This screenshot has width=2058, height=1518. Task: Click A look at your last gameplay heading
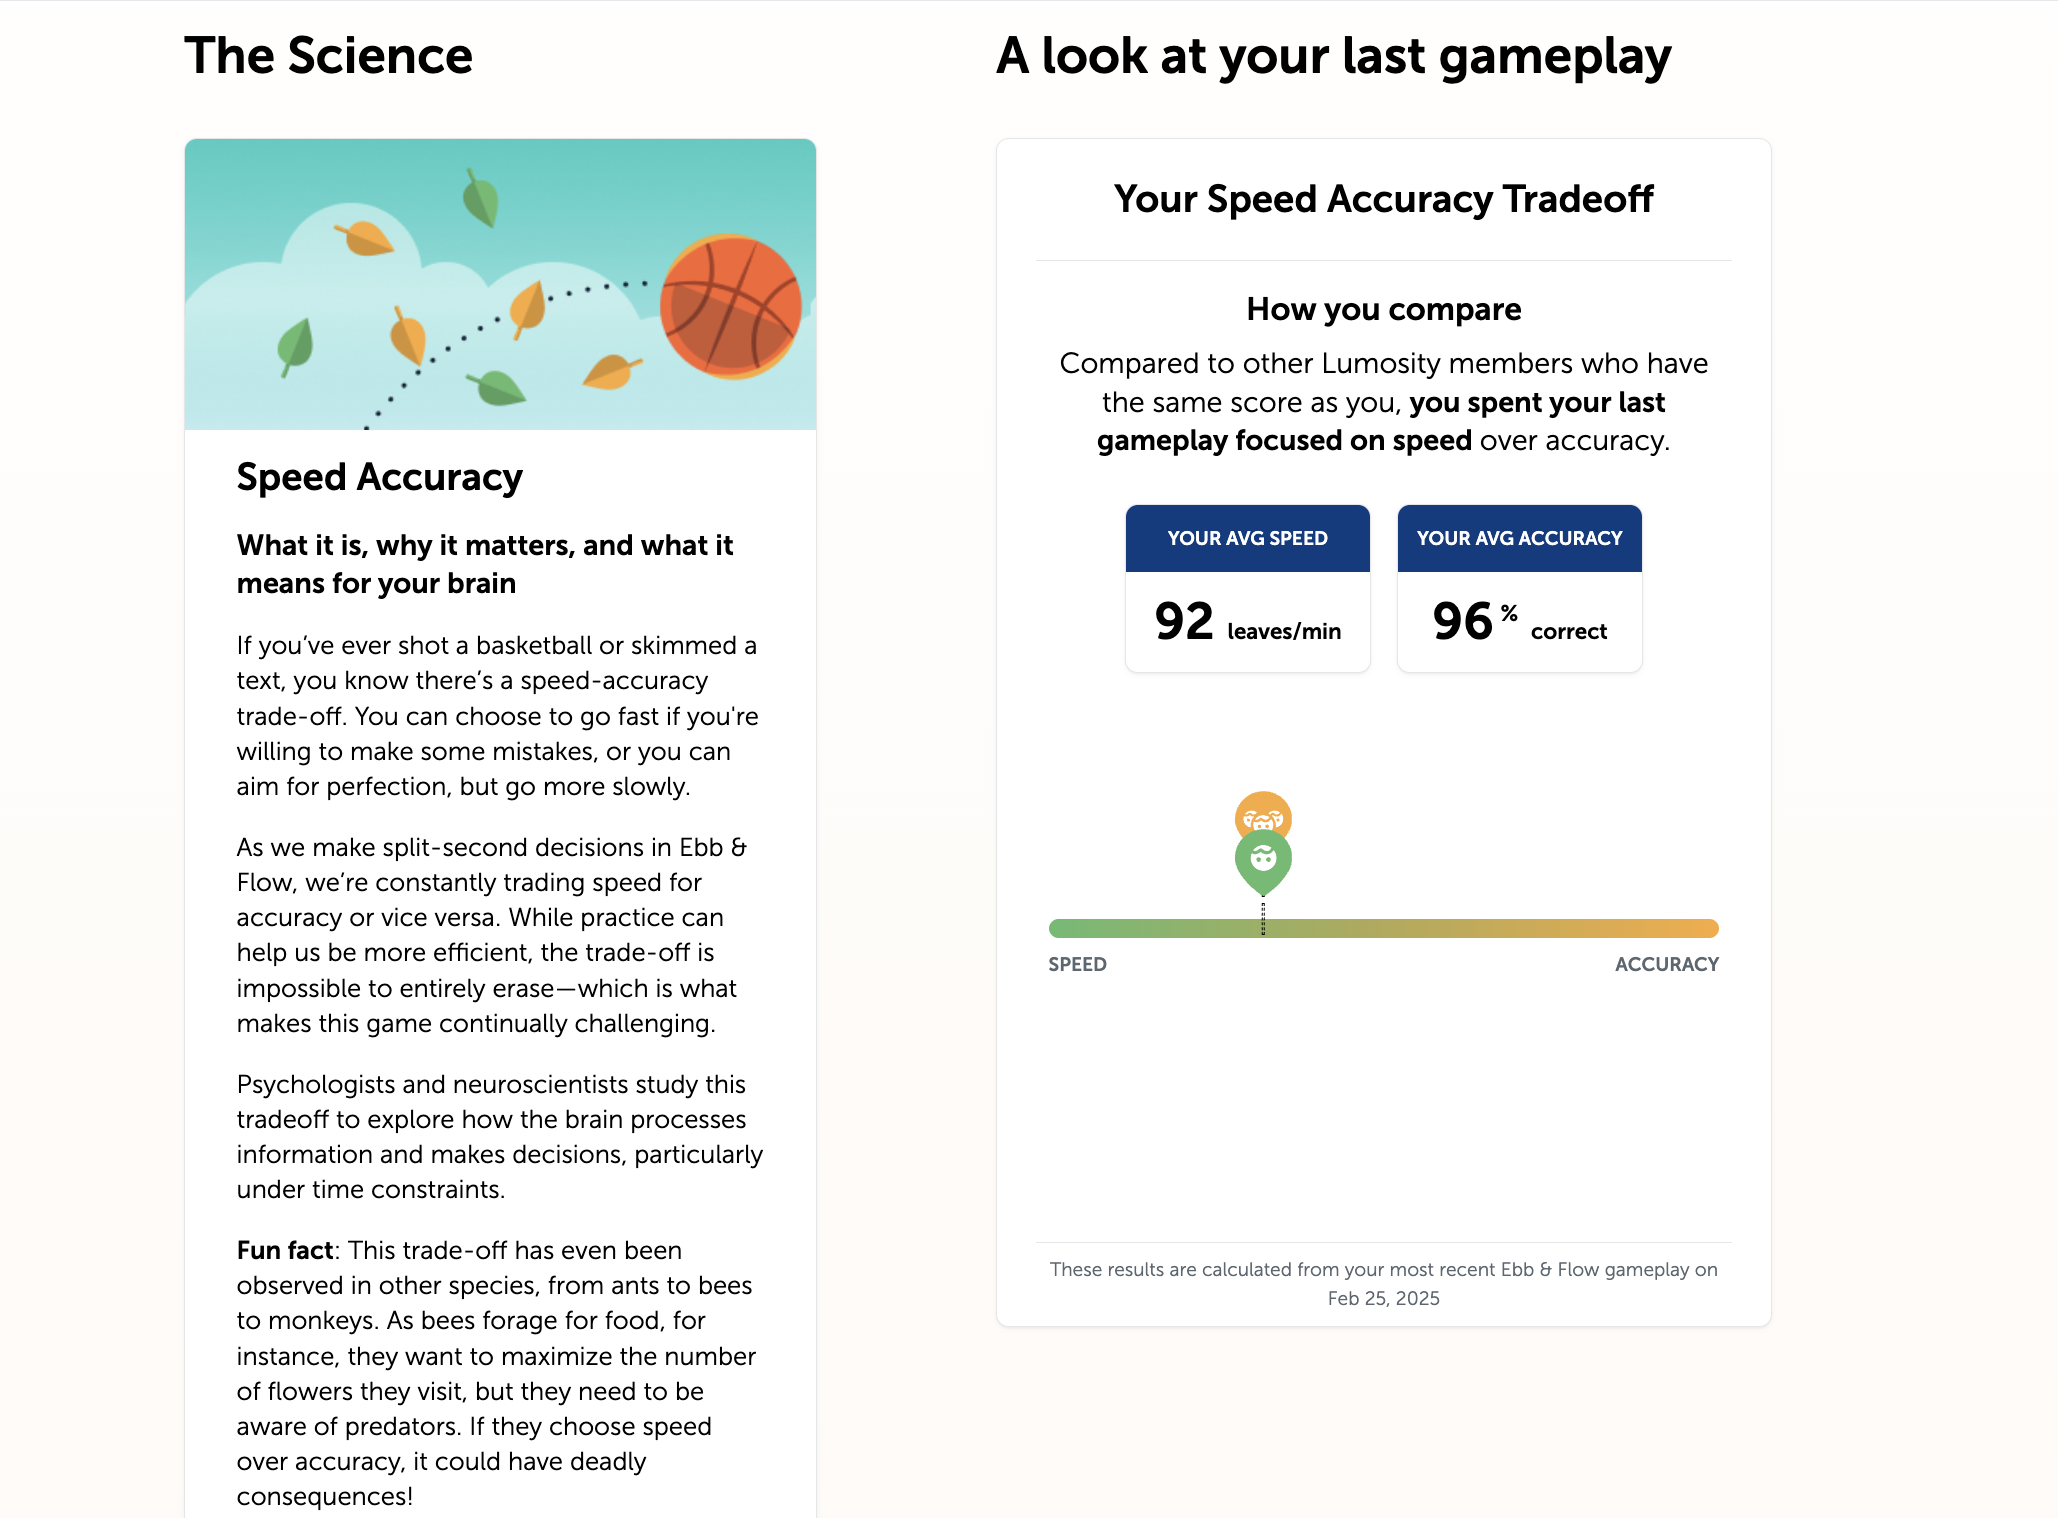pos(1333,56)
